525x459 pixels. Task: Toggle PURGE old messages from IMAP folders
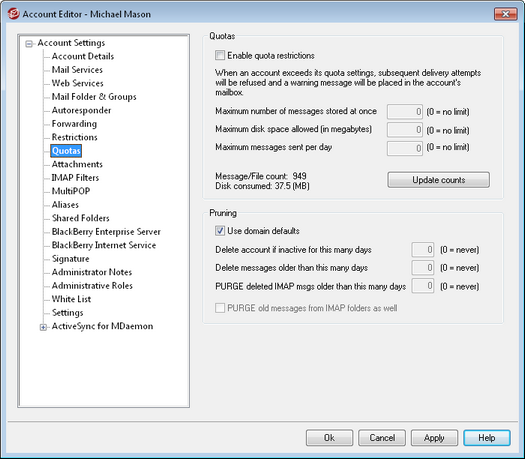pos(220,308)
